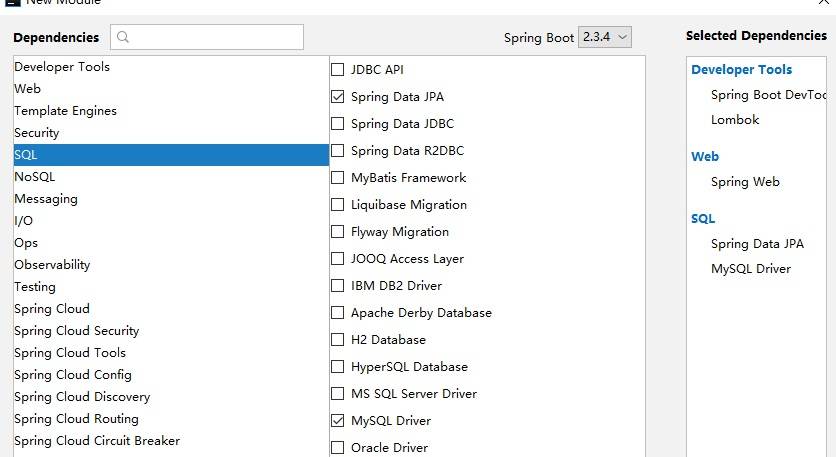The image size is (836, 457).
Task: Enable the JDBC API checkbox
Action: coord(337,70)
